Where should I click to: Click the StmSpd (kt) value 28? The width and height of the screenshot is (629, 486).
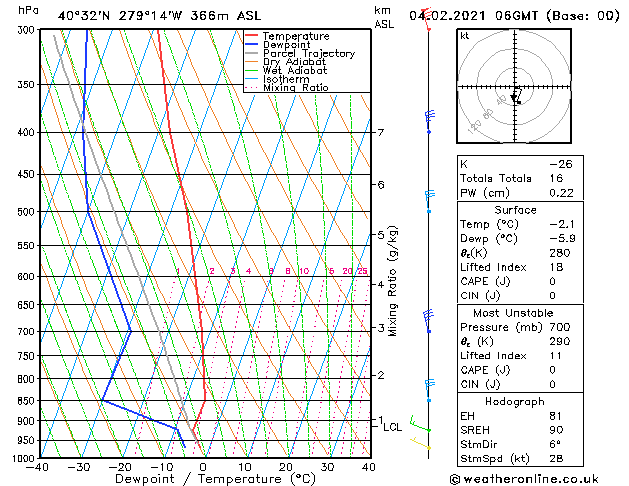point(556,458)
